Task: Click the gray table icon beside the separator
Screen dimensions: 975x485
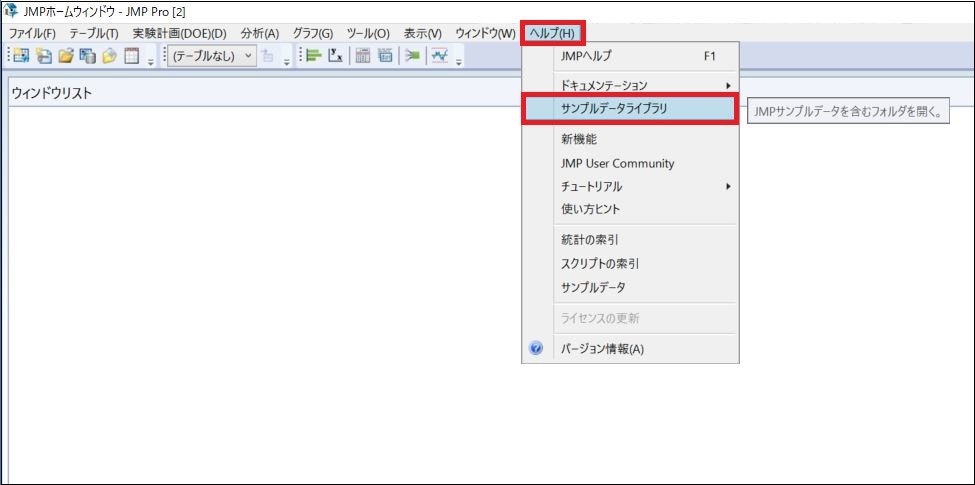Action: 385,56
